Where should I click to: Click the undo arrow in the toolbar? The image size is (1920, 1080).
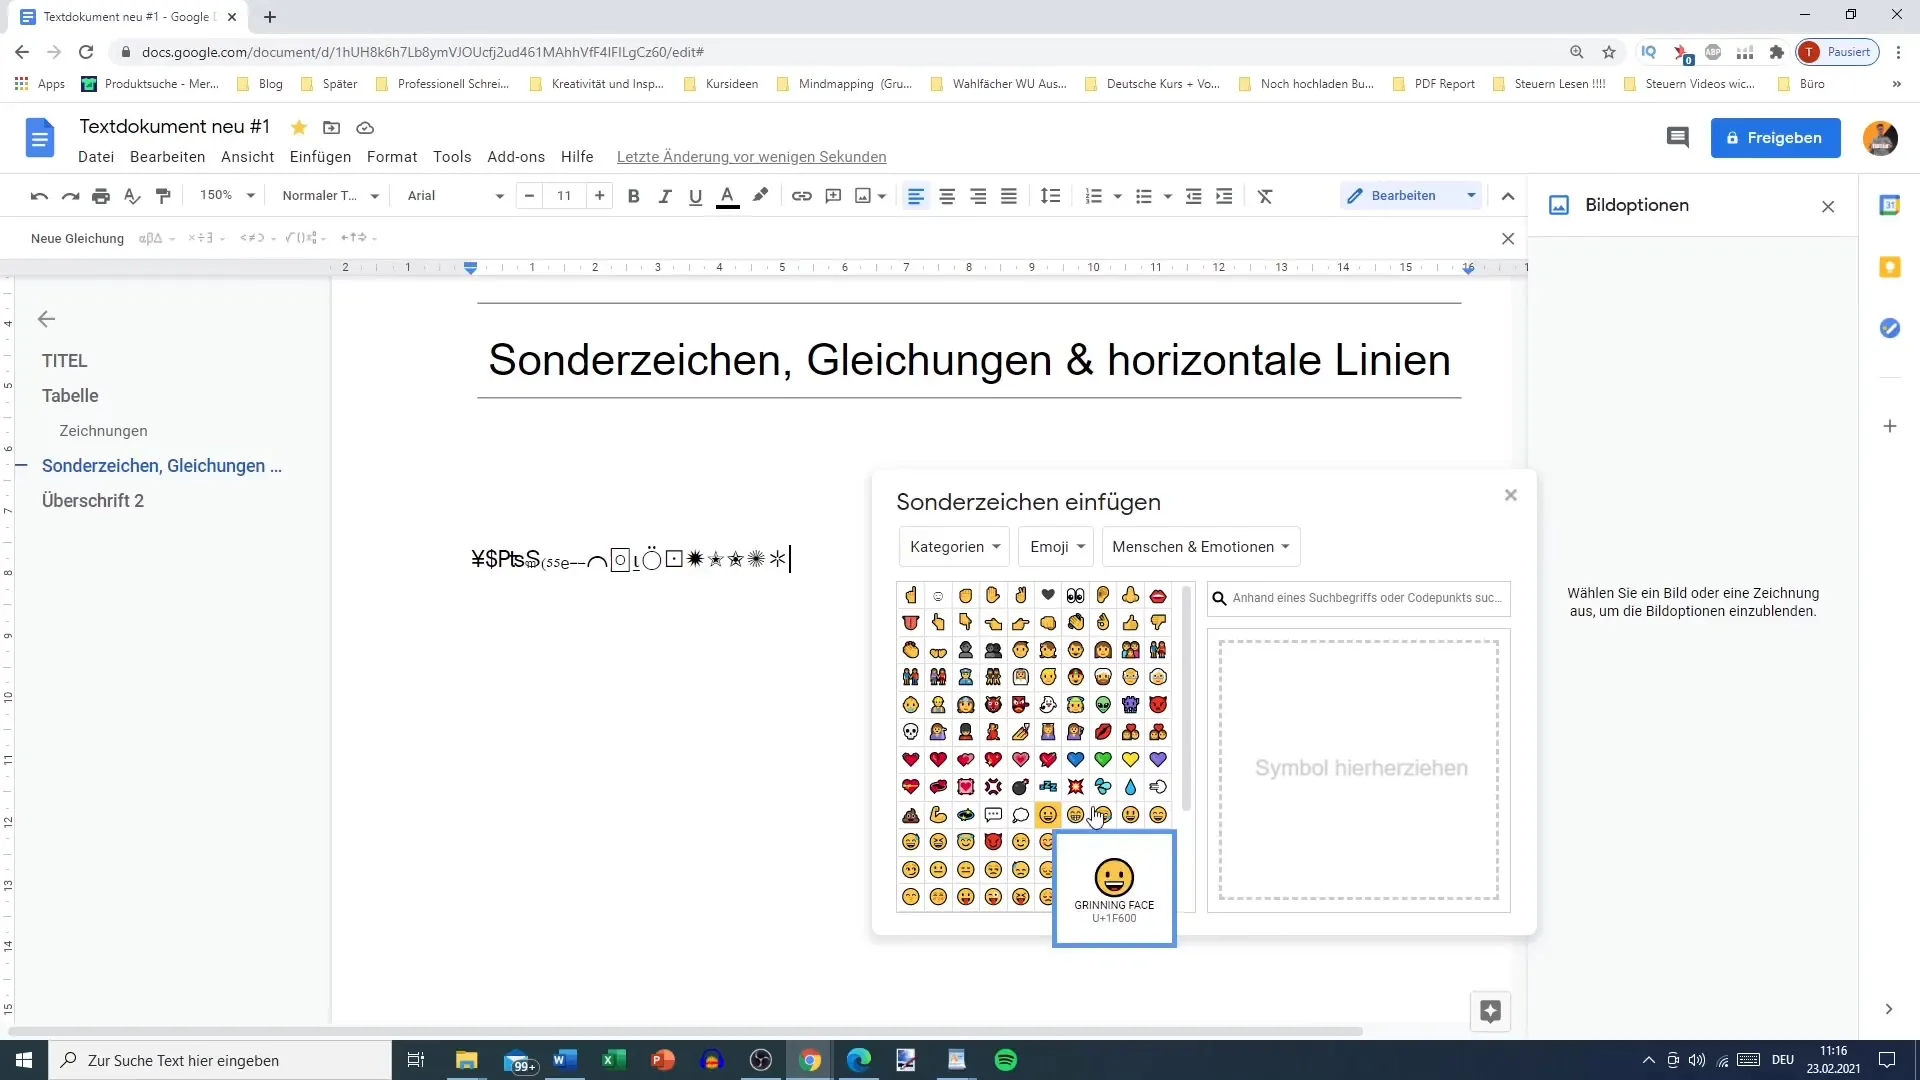tap(39, 196)
